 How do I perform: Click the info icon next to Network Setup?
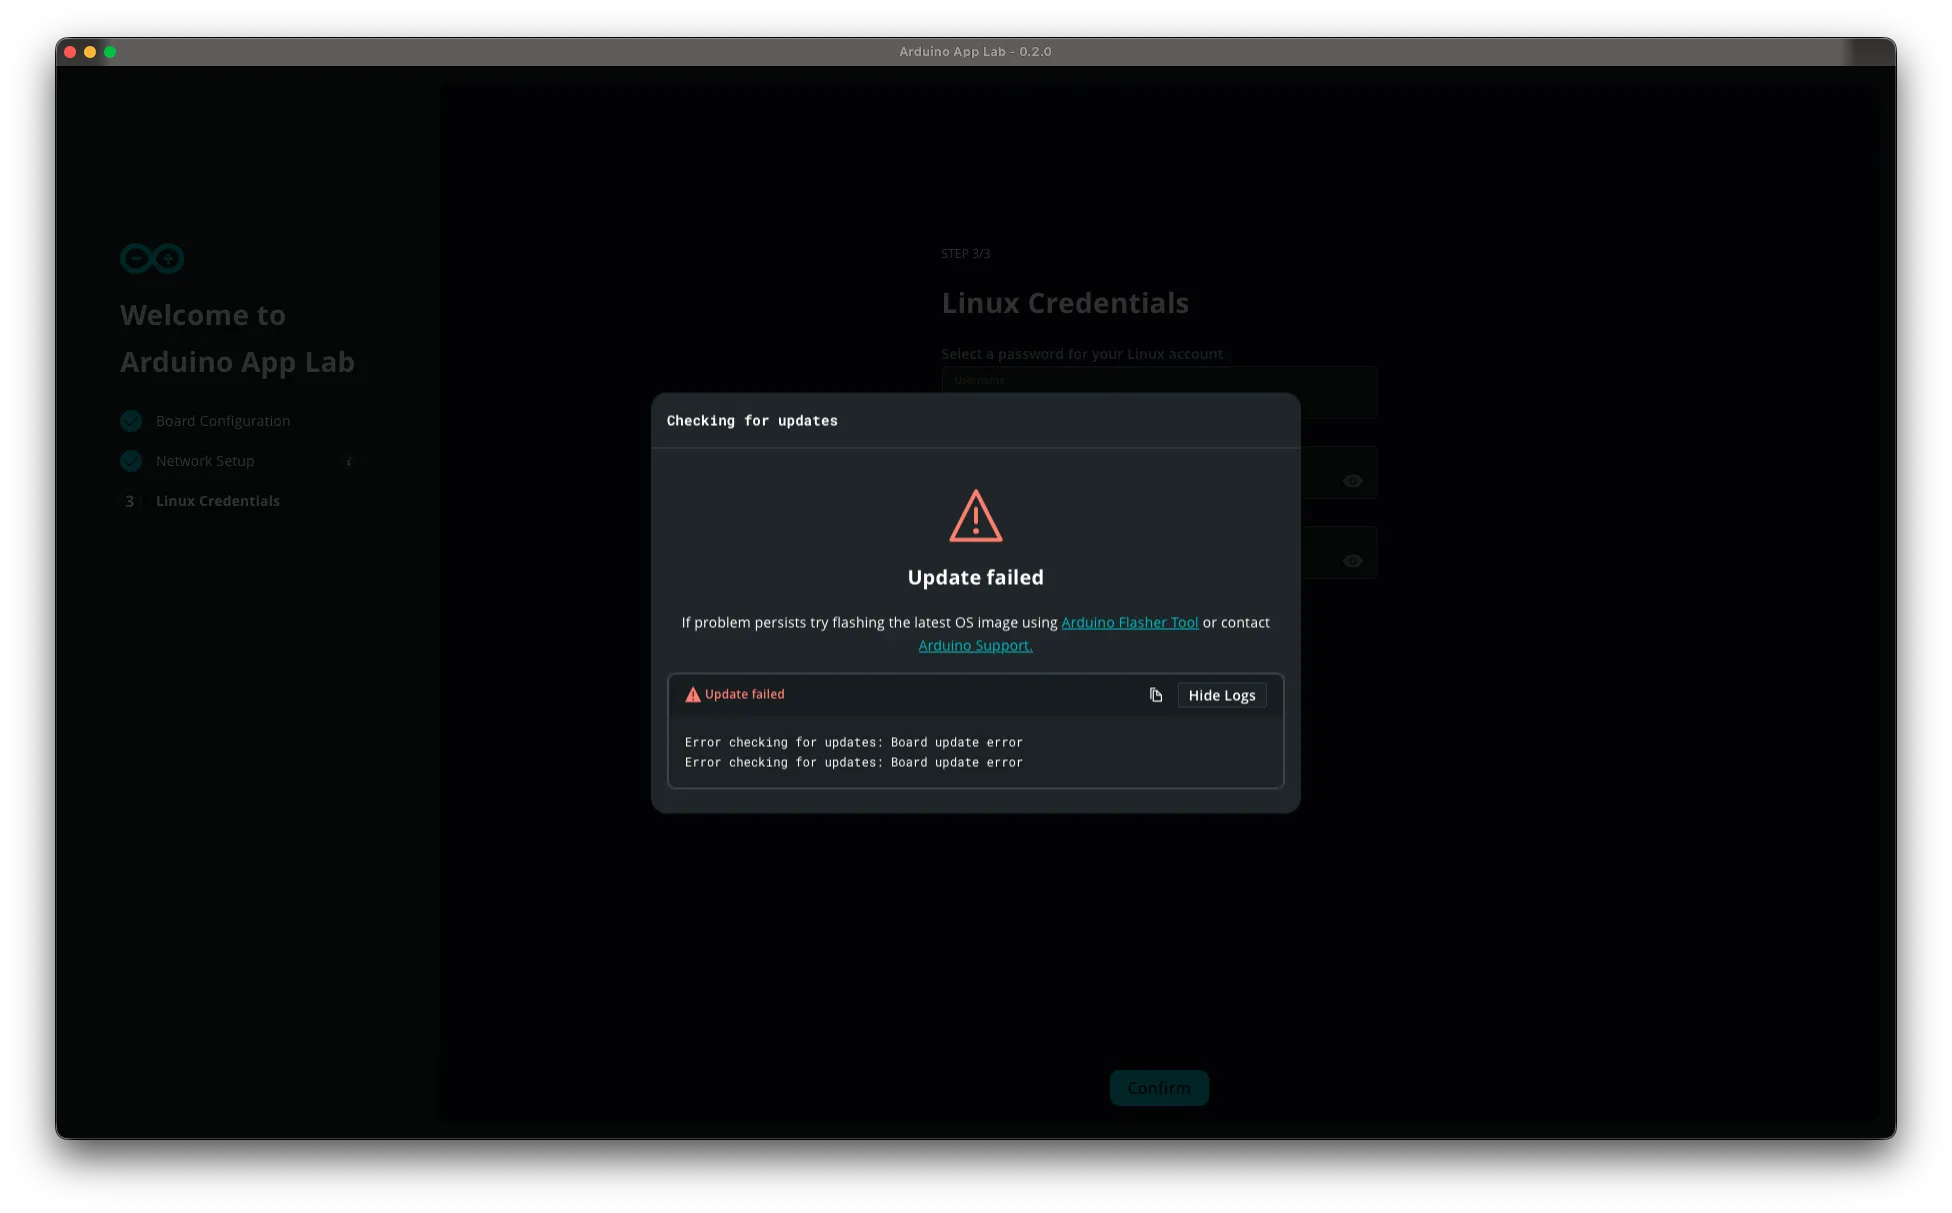tap(349, 462)
